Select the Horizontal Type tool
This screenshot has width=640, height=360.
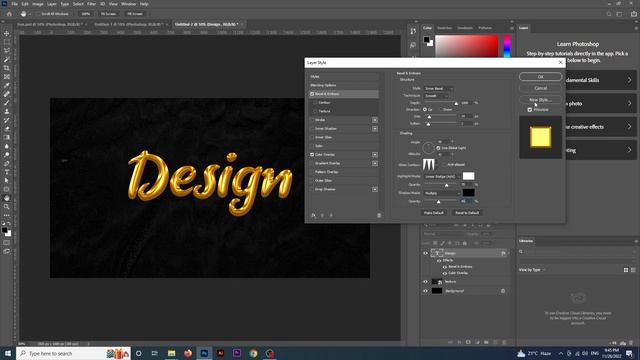7,172
